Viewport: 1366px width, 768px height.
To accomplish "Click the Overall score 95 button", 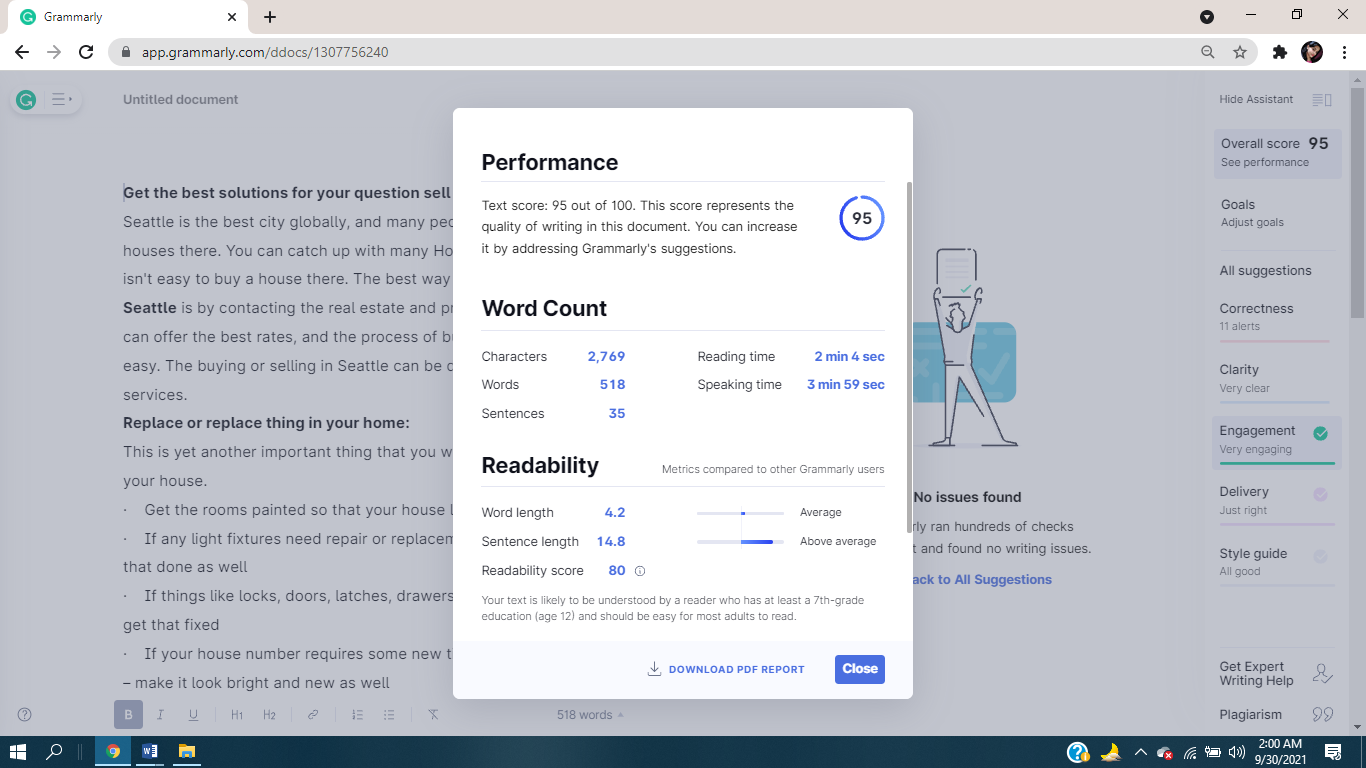I will click(1277, 153).
